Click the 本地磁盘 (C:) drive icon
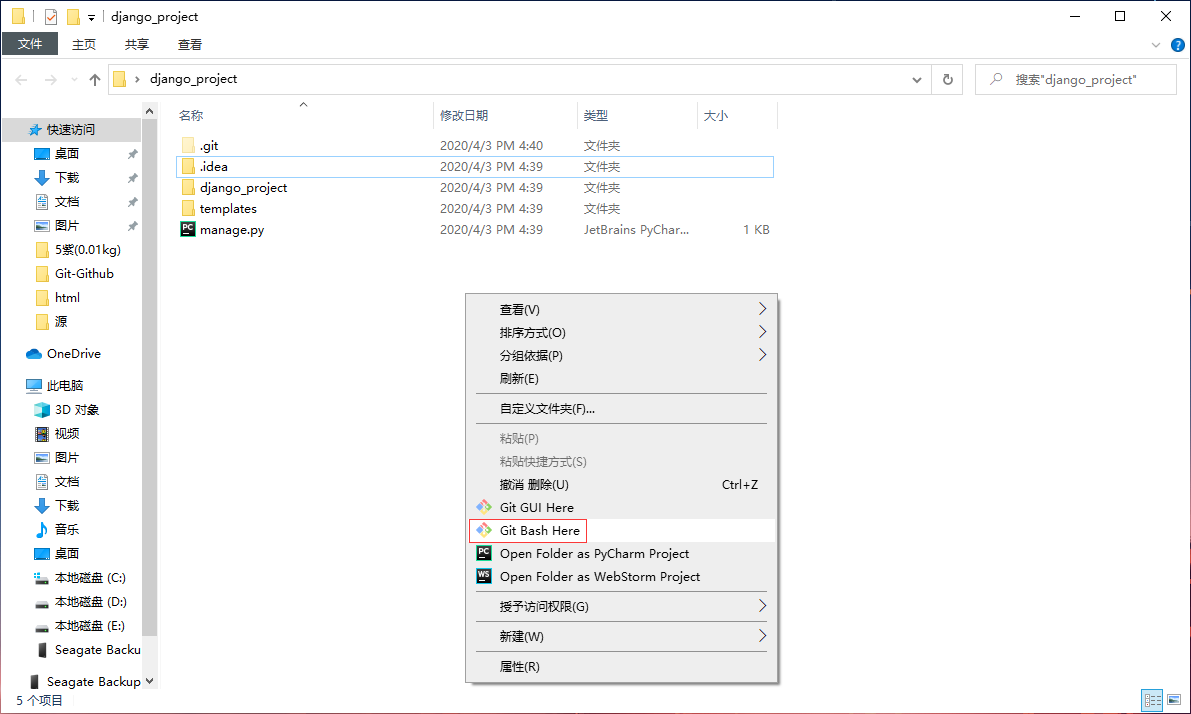The height and width of the screenshot is (714, 1191). pyautogui.click(x=42, y=578)
